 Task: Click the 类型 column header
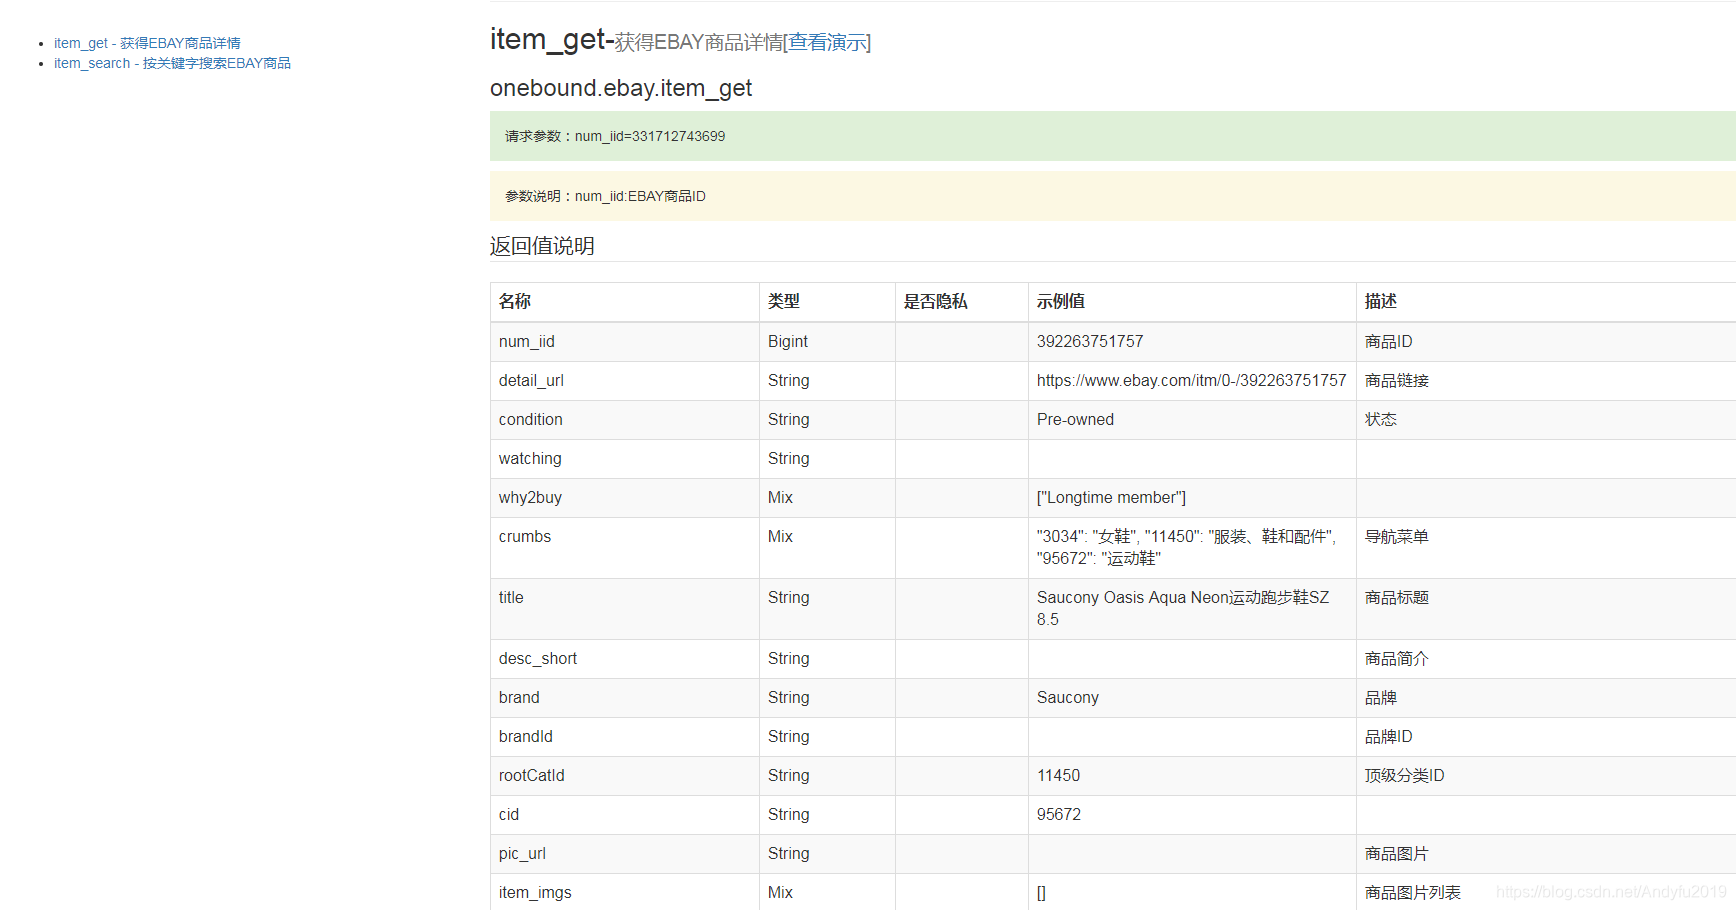pos(784,301)
